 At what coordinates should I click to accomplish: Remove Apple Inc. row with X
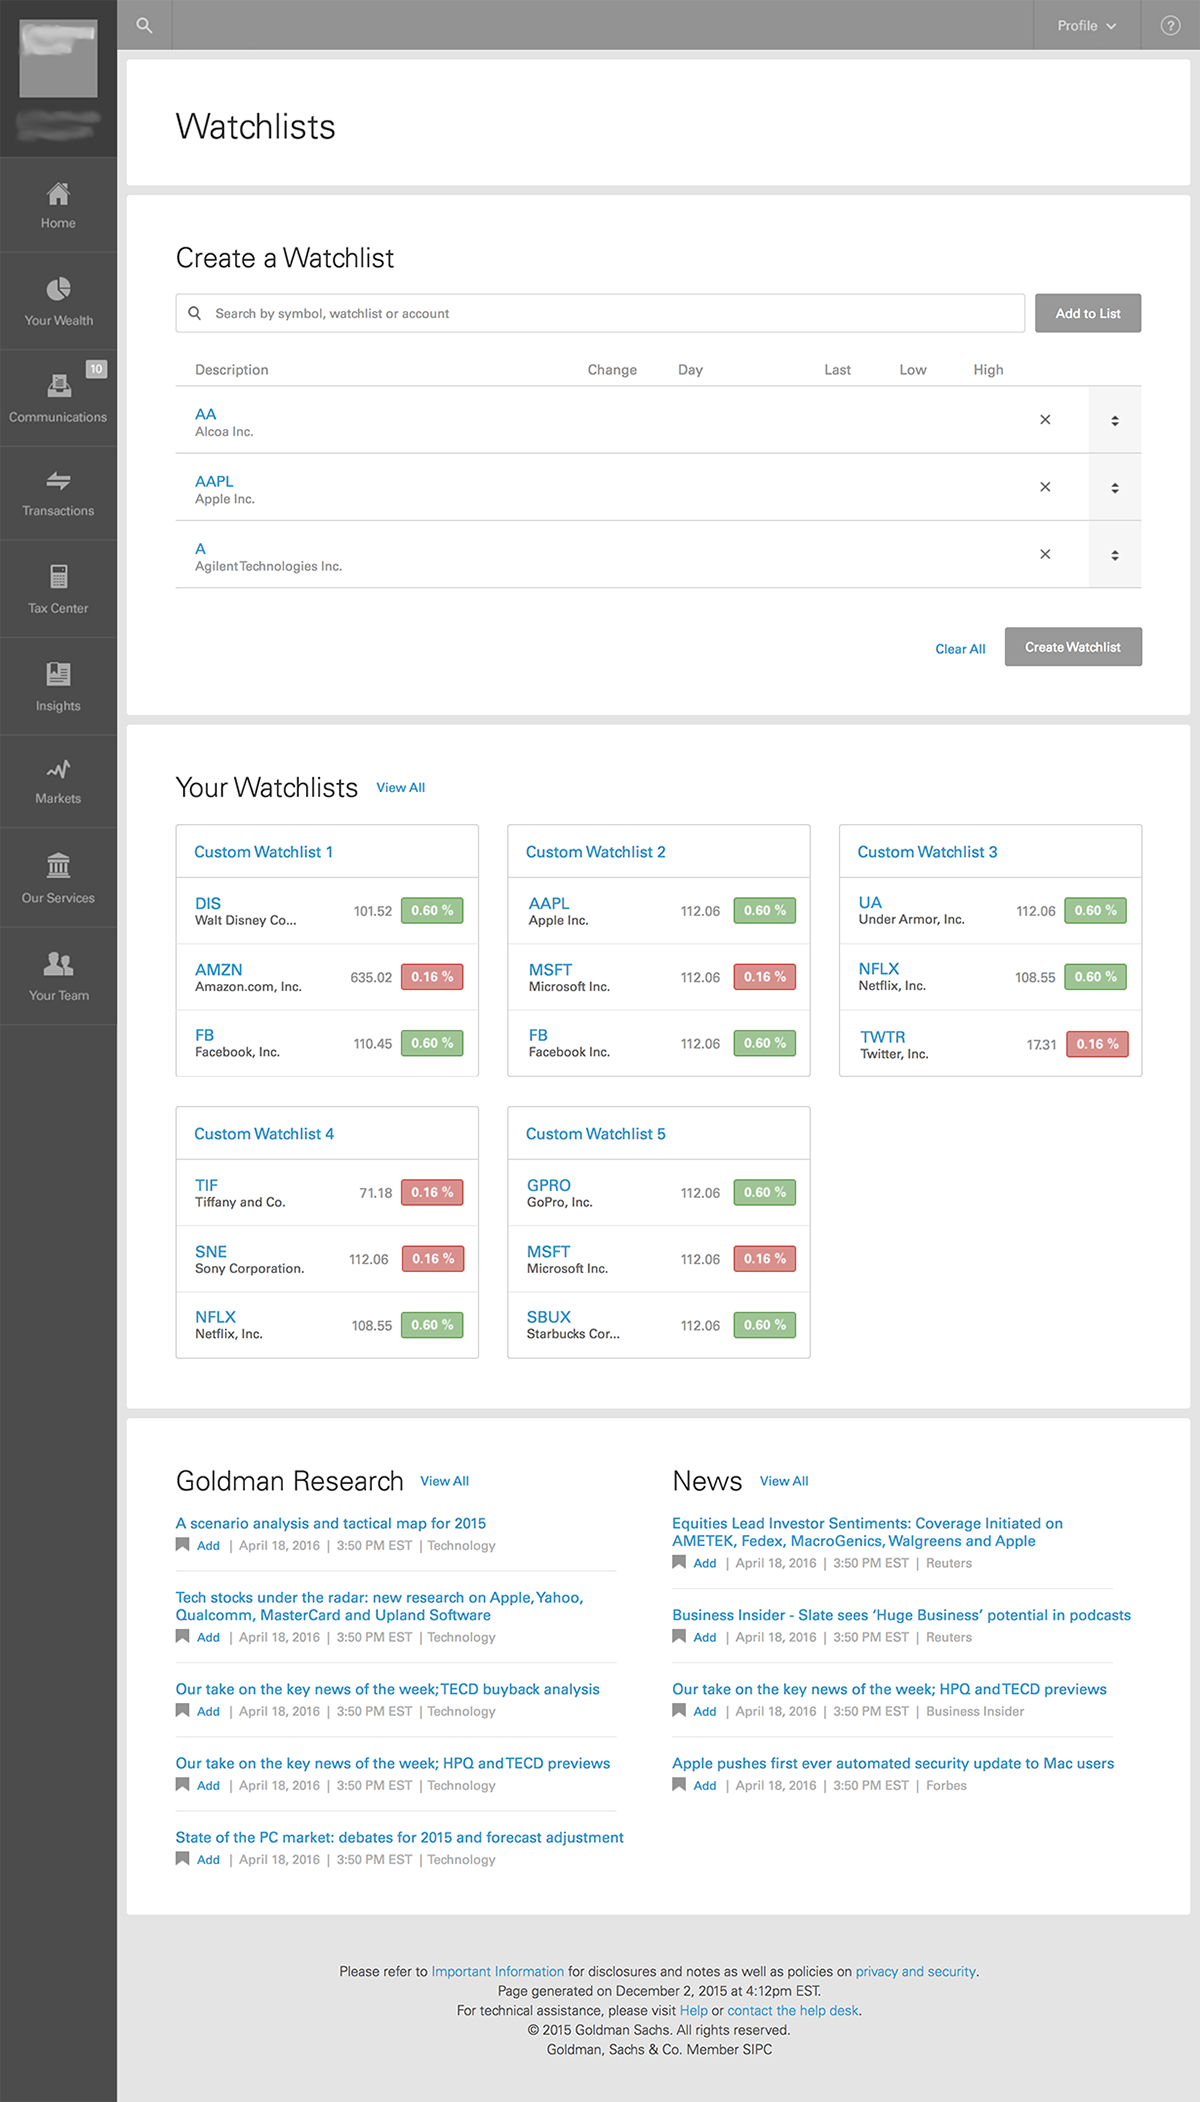pyautogui.click(x=1045, y=487)
